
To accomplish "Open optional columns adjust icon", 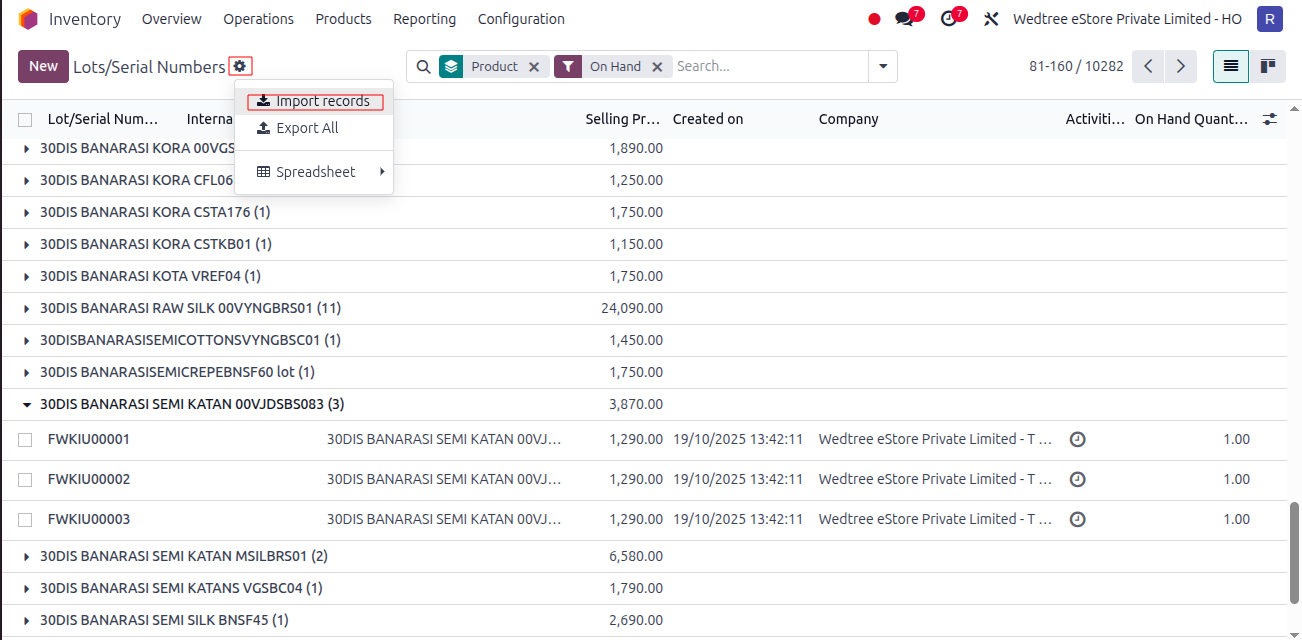I will pos(1270,119).
